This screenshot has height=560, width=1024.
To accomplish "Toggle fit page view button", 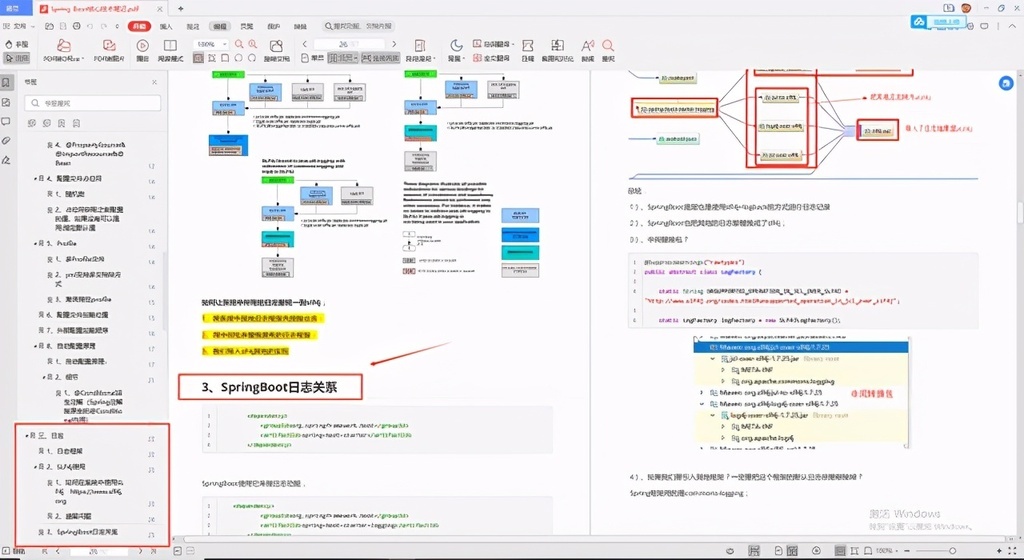I will click(x=225, y=58).
